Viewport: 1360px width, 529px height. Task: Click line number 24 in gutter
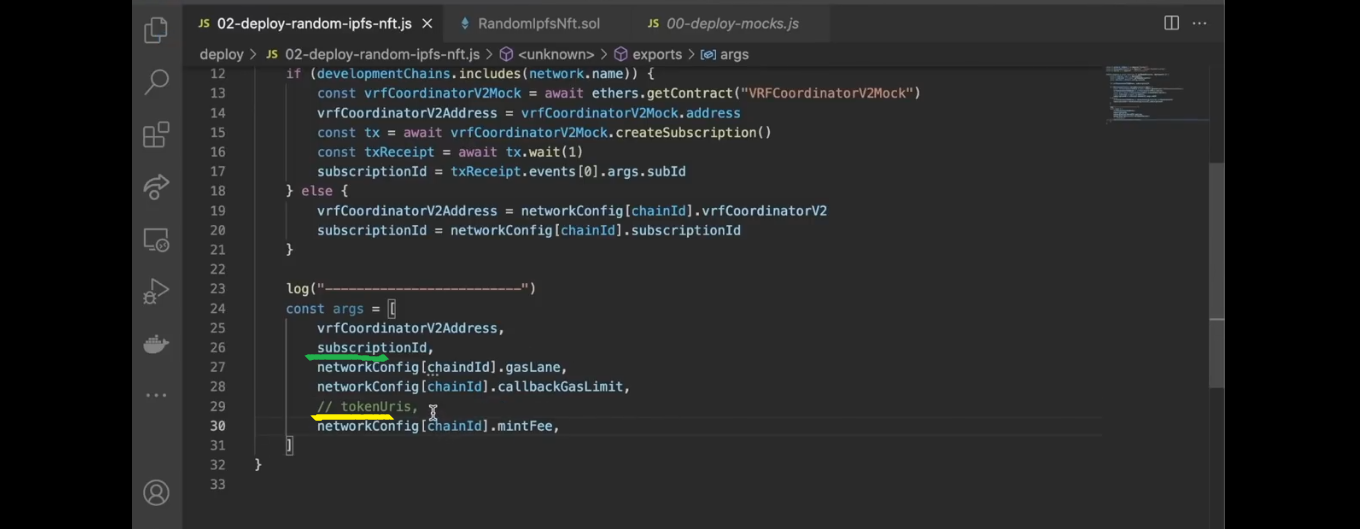217,308
